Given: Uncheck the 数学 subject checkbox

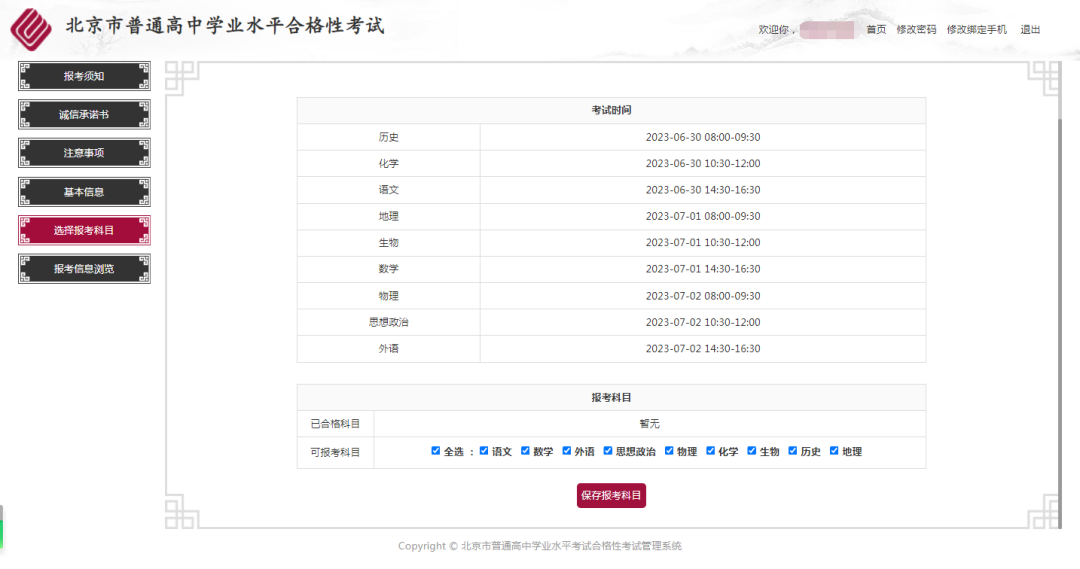Looking at the screenshot, I should tap(525, 451).
